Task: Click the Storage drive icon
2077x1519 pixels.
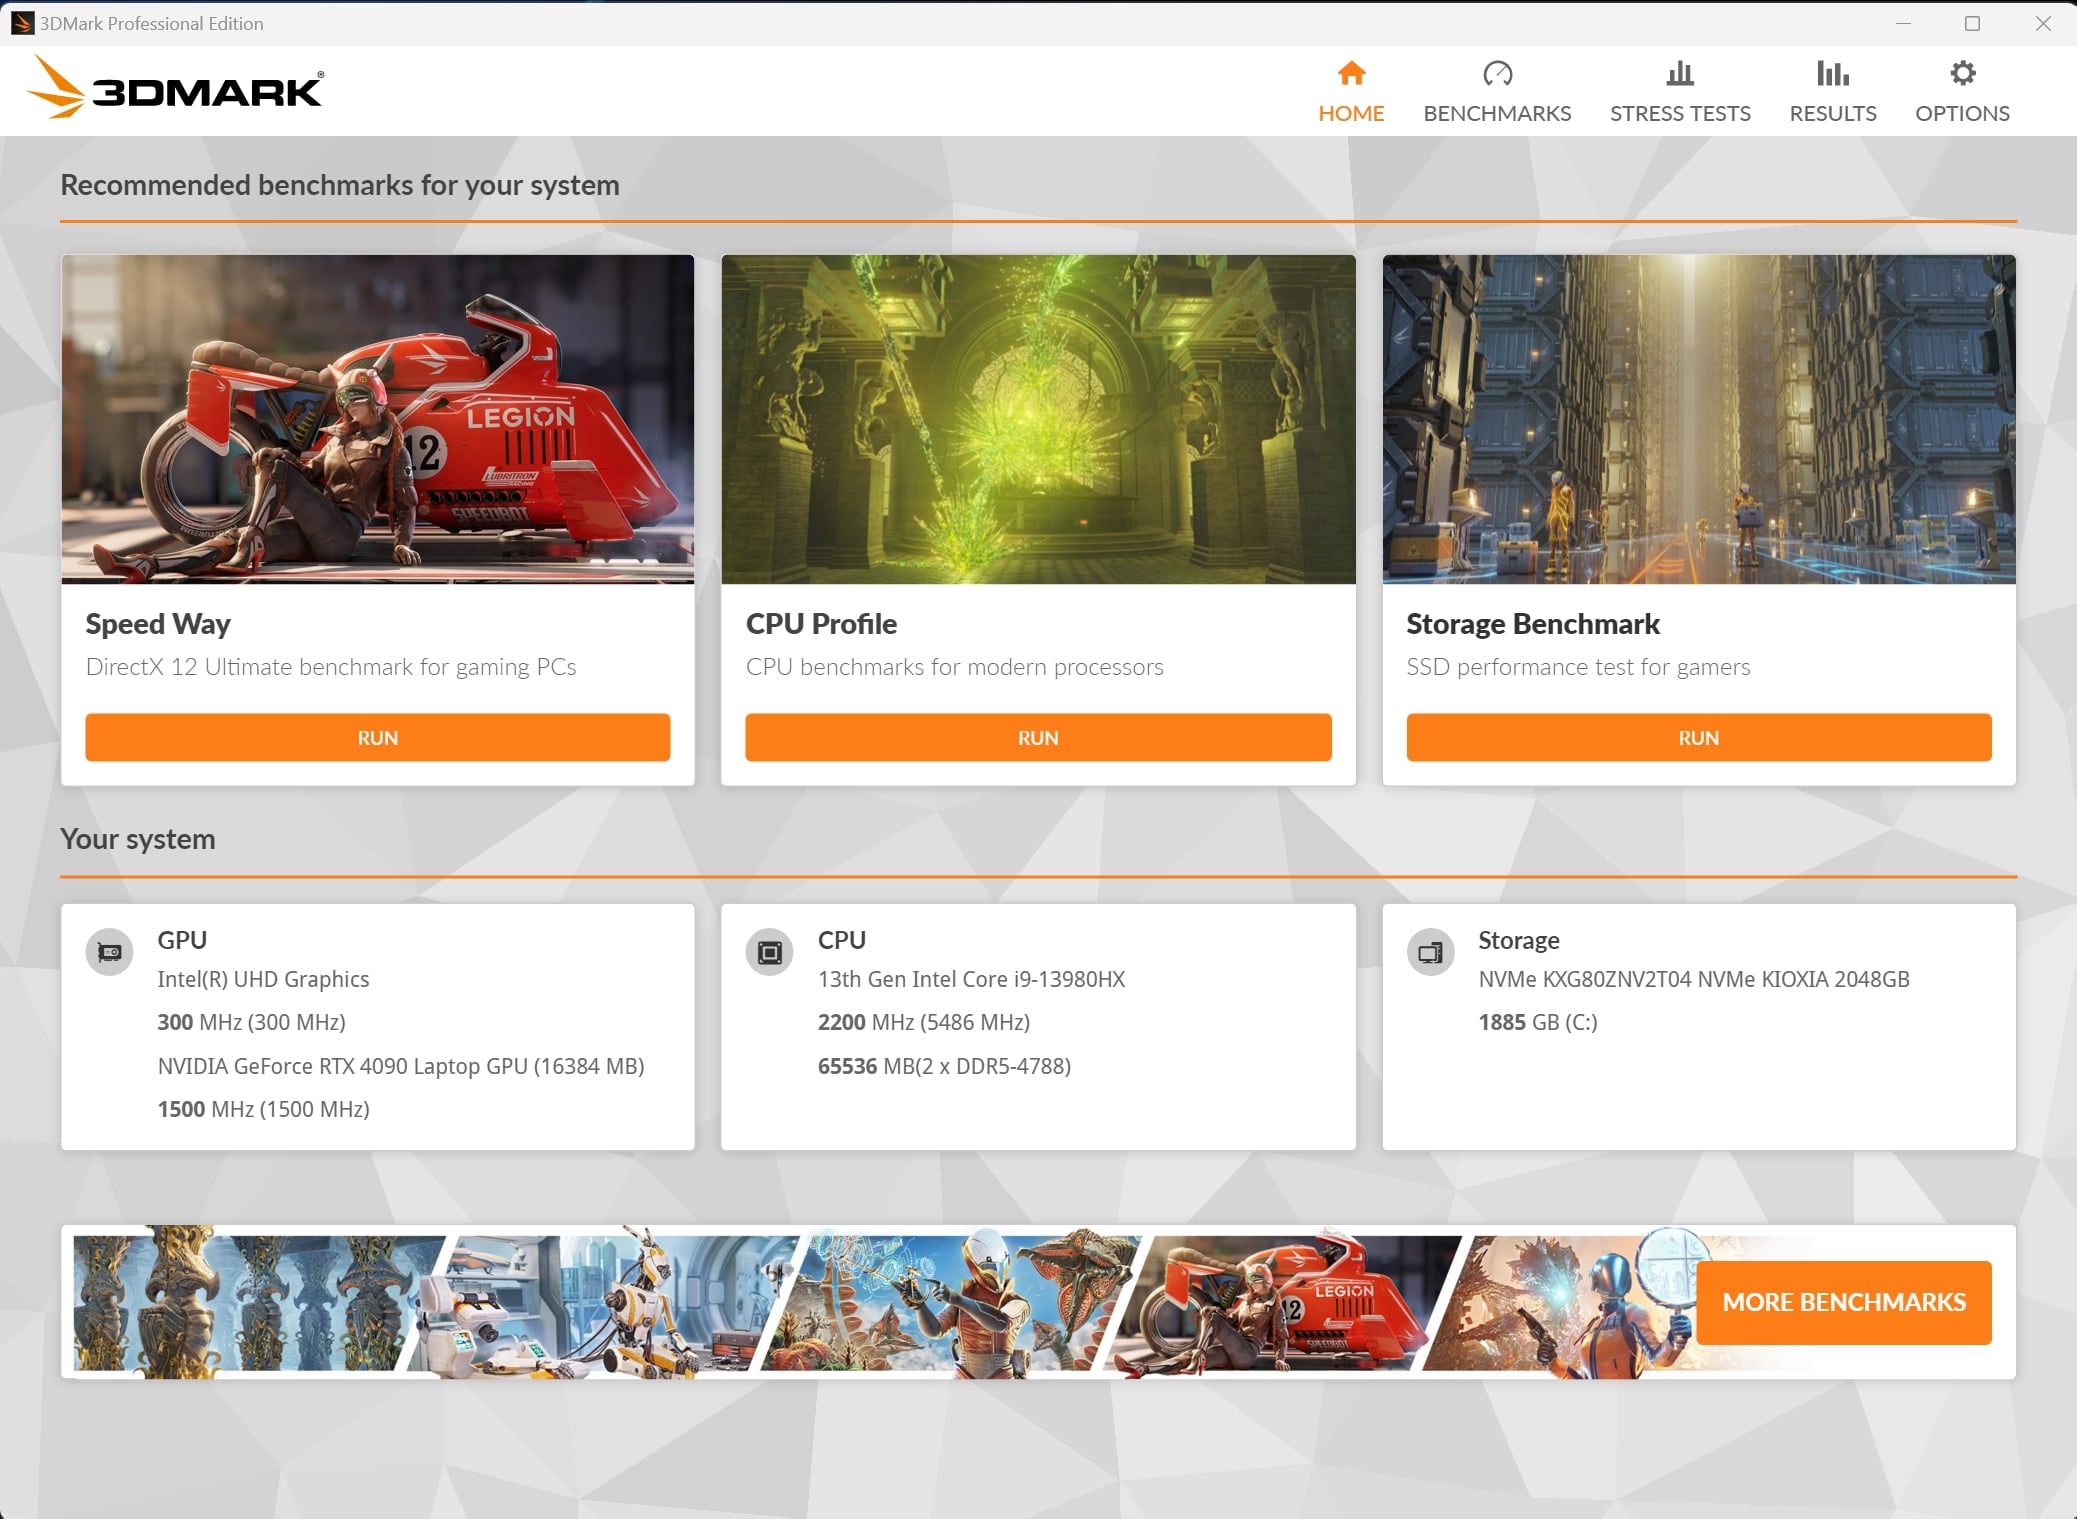Action: click(1430, 952)
